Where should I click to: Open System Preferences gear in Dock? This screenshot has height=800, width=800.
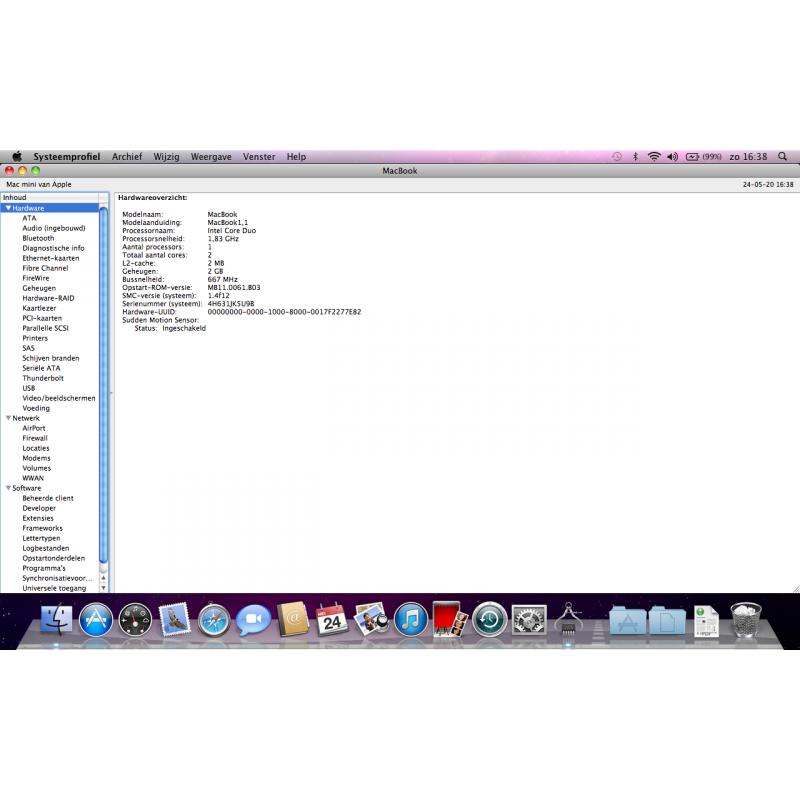[529, 619]
